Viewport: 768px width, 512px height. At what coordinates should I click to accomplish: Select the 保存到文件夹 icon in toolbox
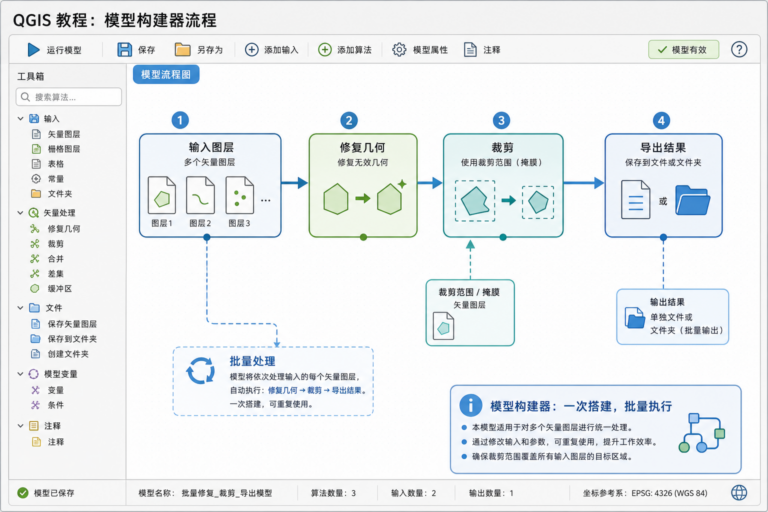coord(36,339)
